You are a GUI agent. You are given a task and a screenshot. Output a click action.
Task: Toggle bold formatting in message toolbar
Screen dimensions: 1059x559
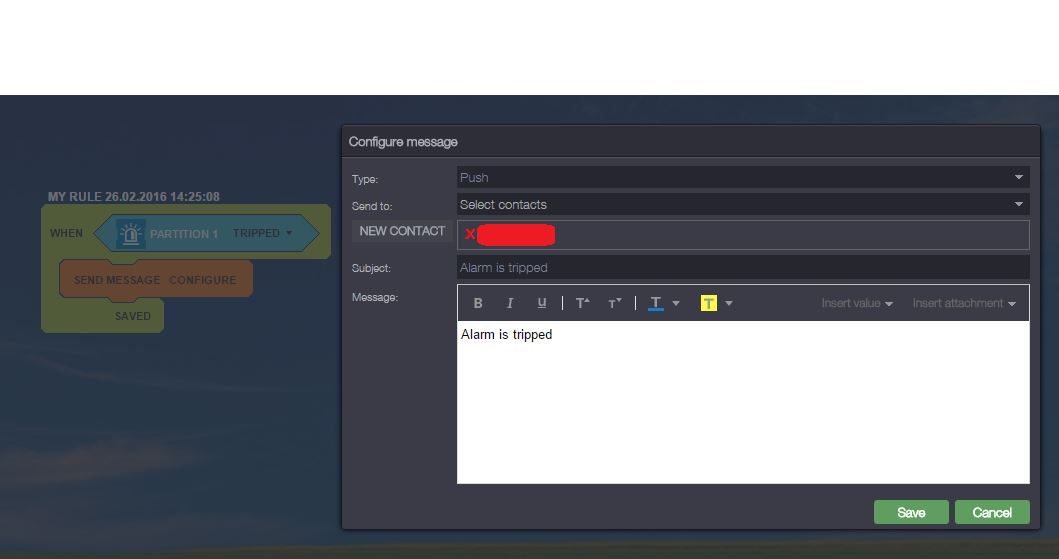click(x=478, y=303)
